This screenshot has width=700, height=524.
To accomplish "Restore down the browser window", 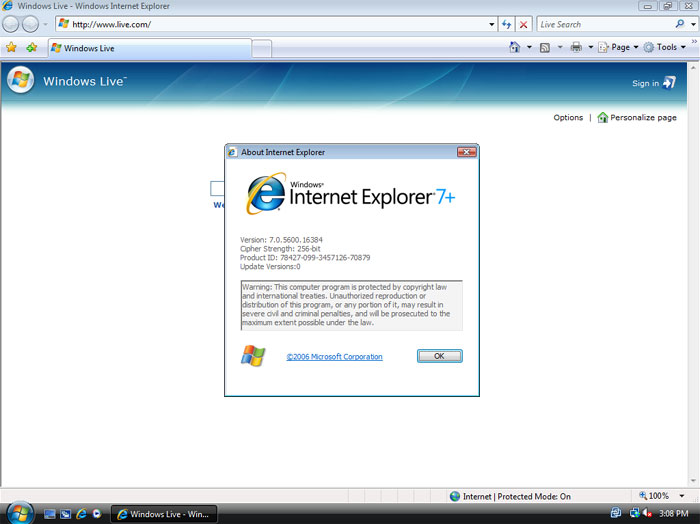I will (x=667, y=6).
